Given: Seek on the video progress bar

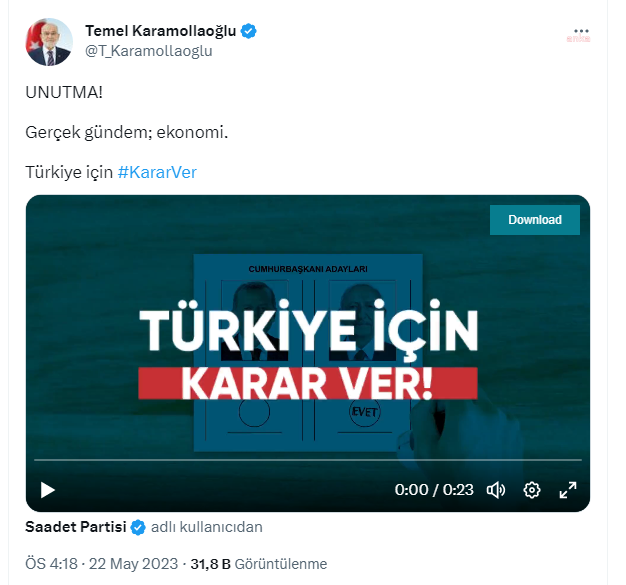Looking at the screenshot, I should pyautogui.click(x=308, y=460).
